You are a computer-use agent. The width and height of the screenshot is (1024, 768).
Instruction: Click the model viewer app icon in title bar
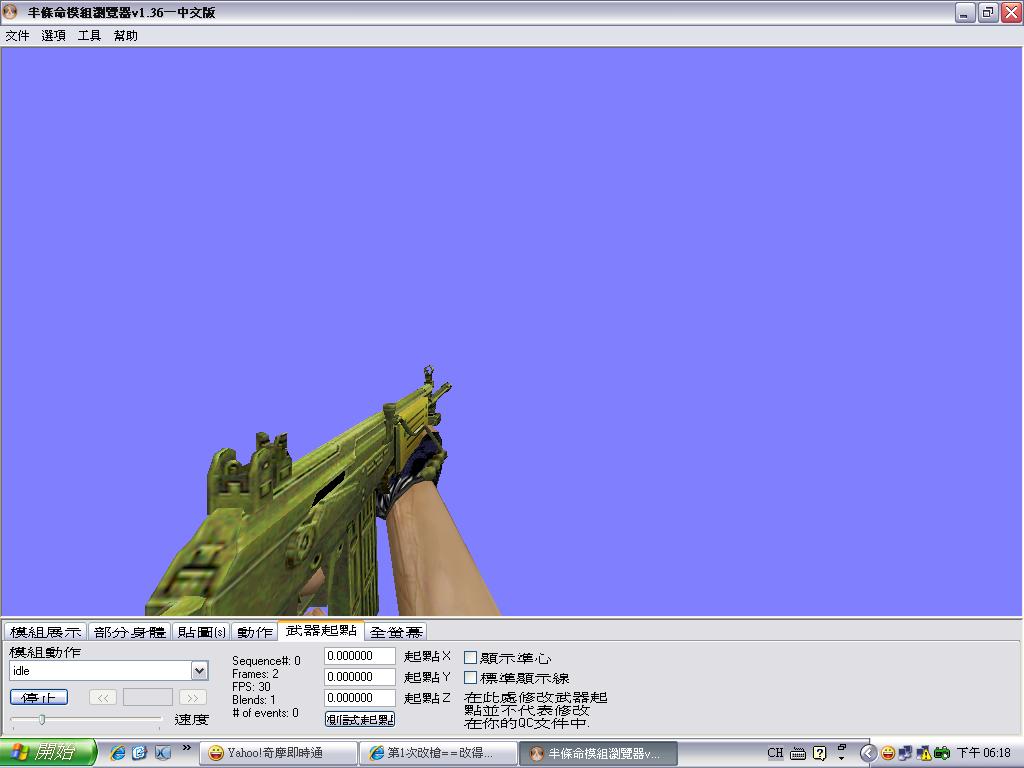tap(10, 12)
